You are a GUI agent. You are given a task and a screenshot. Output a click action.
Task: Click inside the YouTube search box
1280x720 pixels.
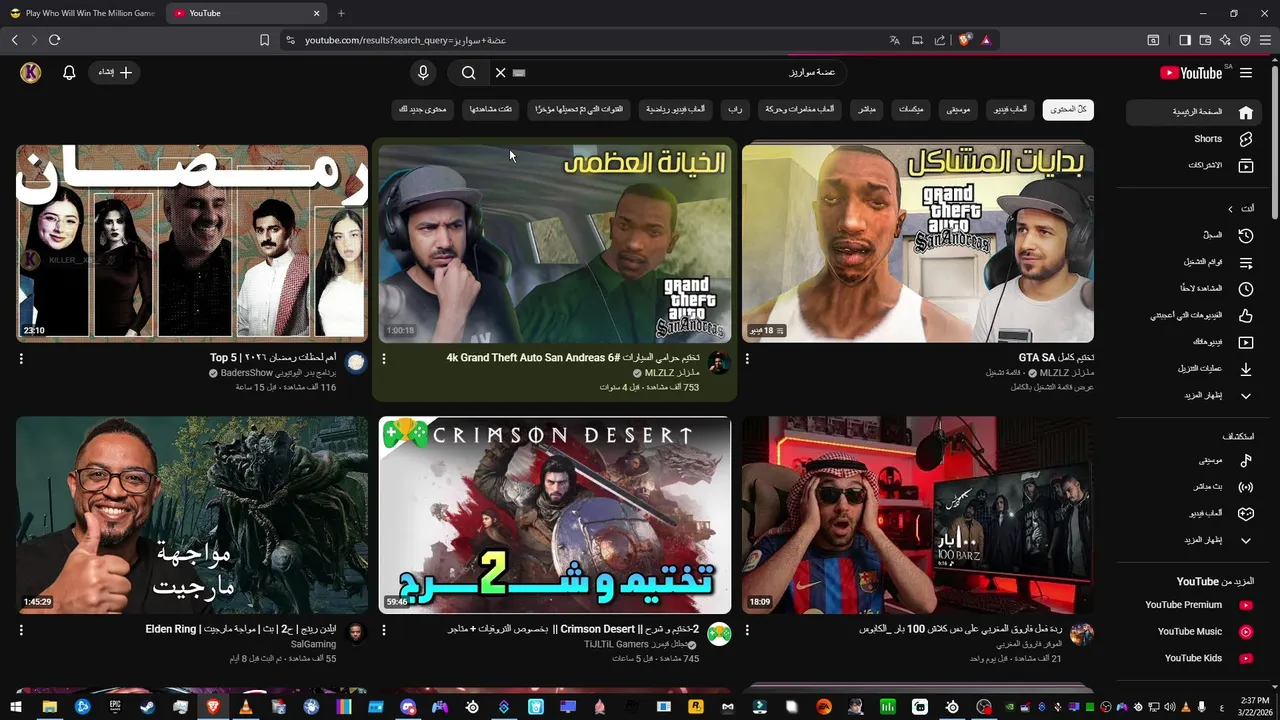(670, 73)
